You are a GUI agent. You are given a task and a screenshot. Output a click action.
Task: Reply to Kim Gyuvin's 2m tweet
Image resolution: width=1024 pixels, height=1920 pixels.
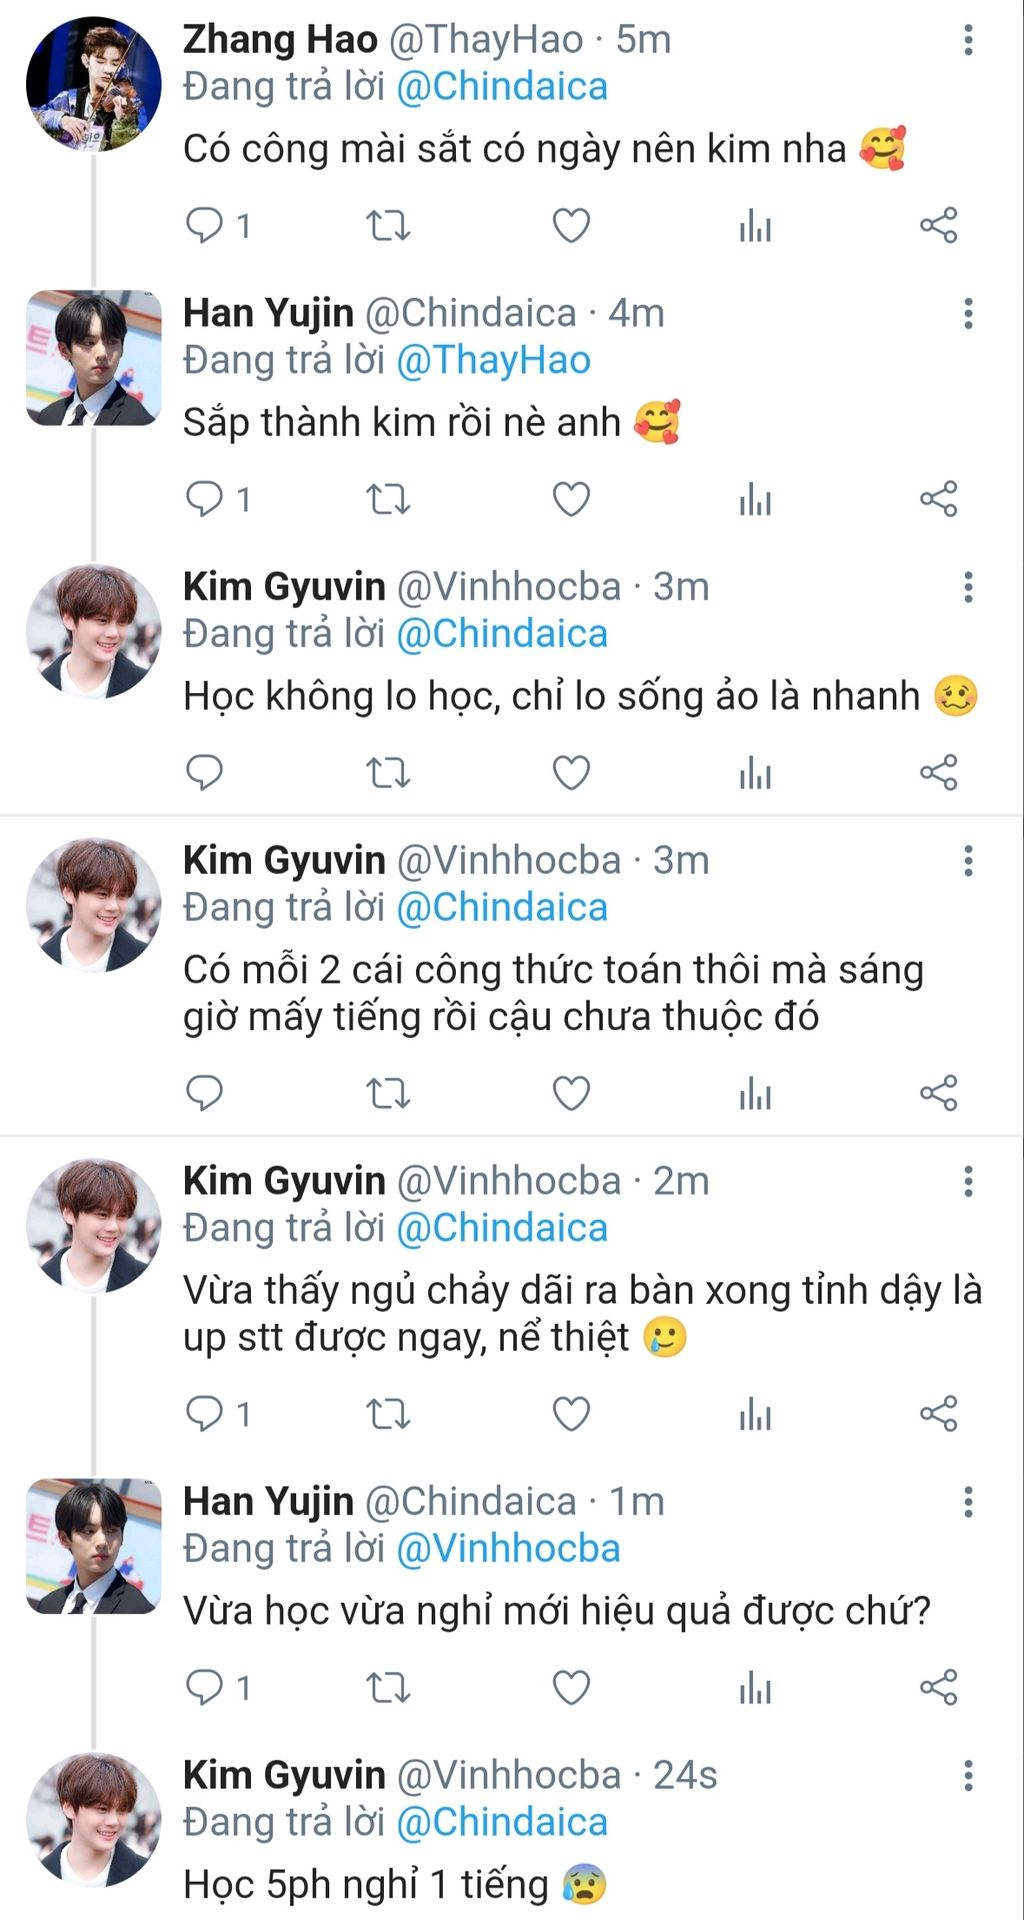[x=205, y=1413]
